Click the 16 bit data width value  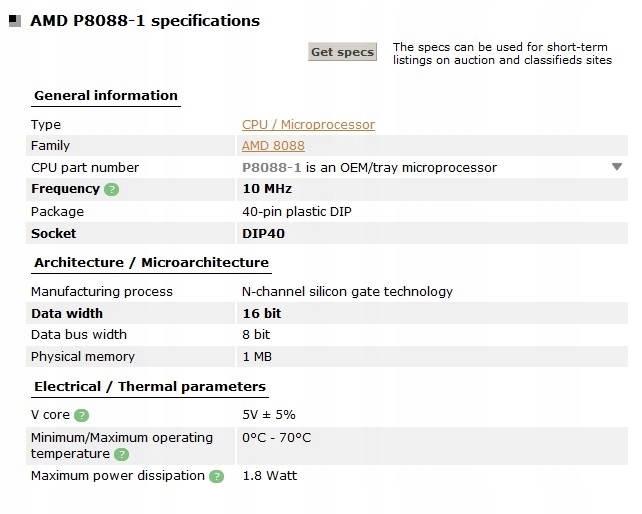point(262,314)
